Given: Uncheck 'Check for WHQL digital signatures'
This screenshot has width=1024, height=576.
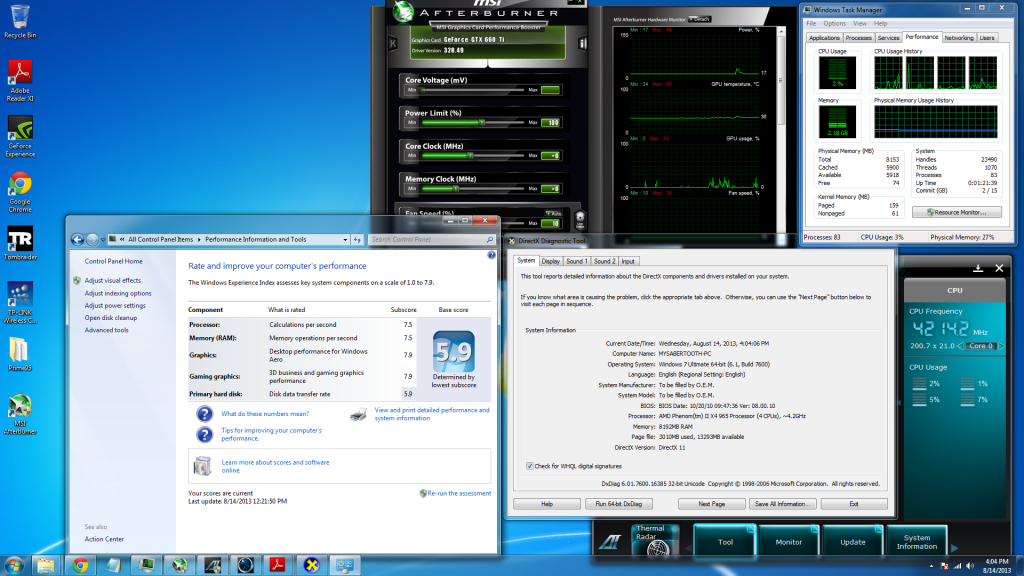Looking at the screenshot, I should tap(530, 466).
